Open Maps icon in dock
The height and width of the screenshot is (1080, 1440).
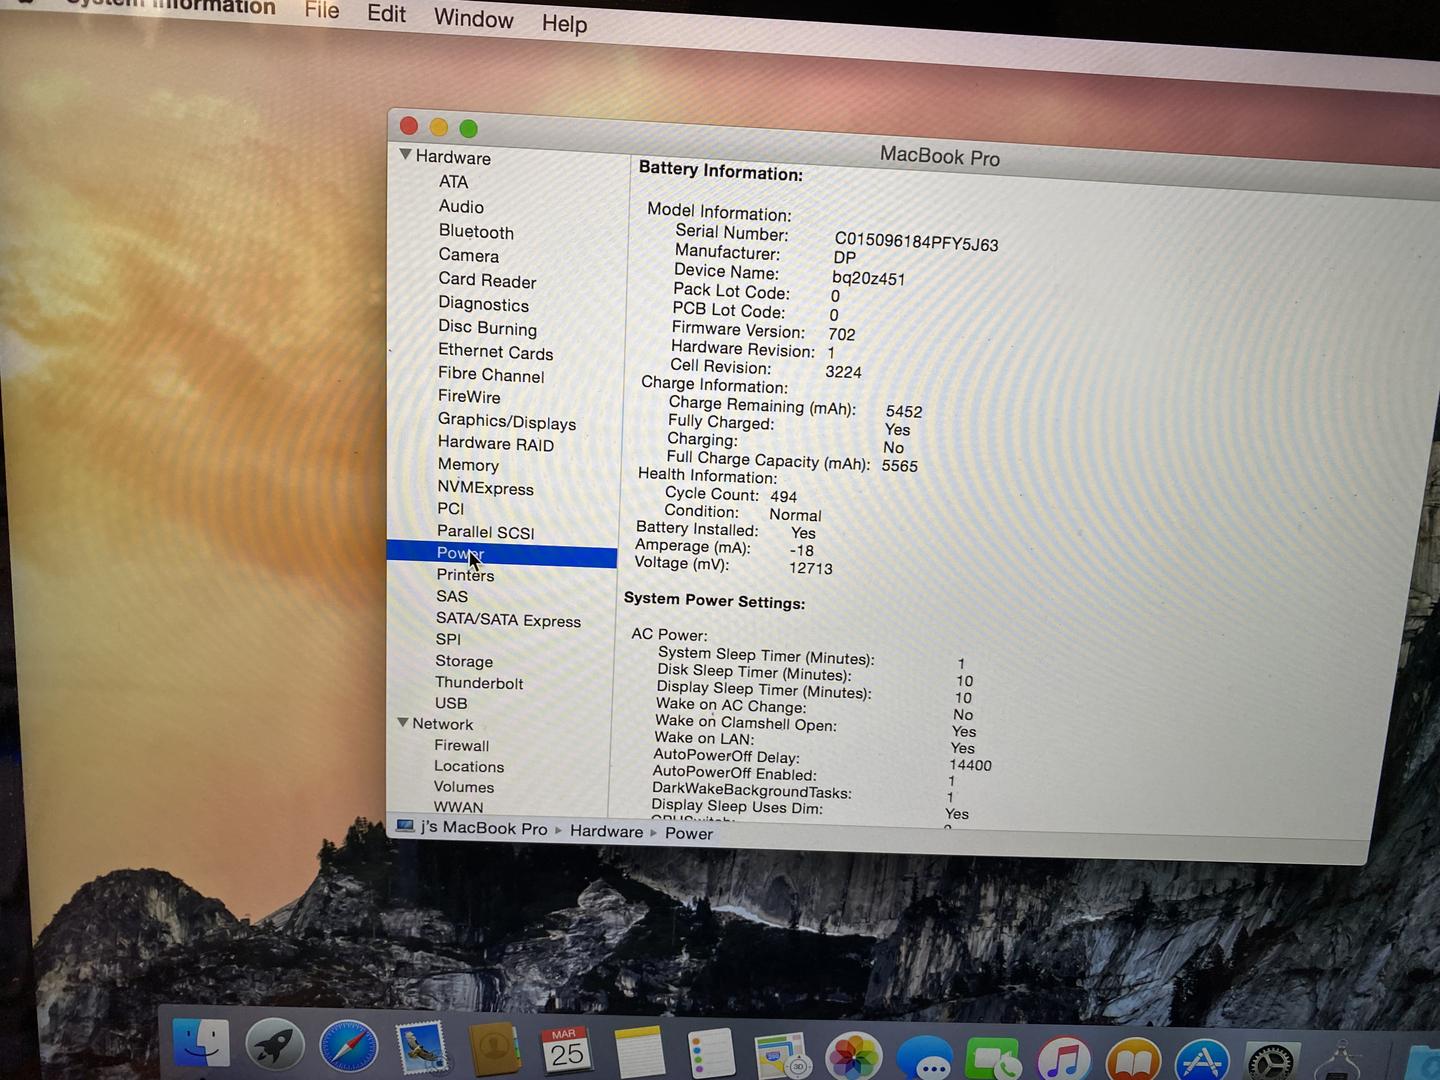point(782,1057)
